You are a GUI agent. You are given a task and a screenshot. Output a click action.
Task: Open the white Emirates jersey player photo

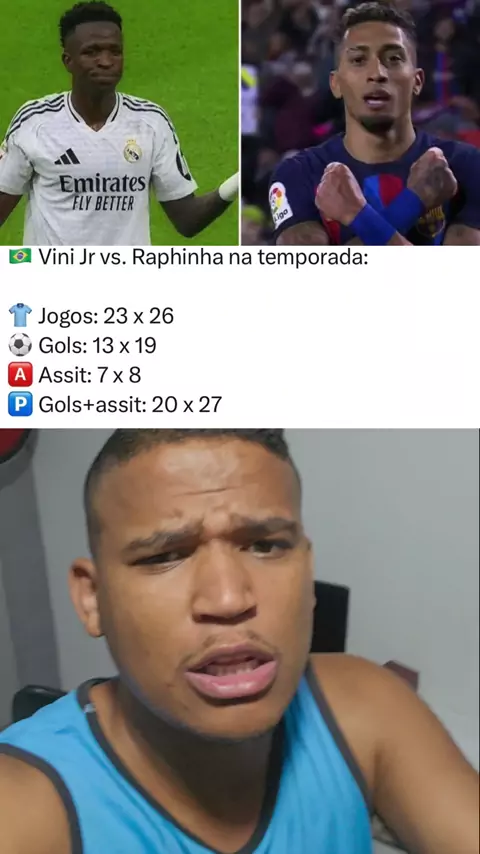point(119,123)
